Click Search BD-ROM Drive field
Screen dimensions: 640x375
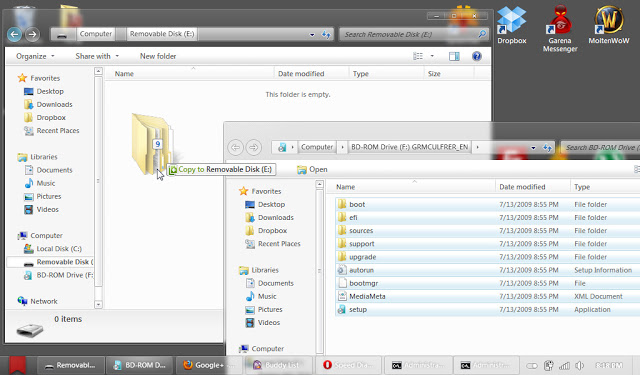pos(600,147)
